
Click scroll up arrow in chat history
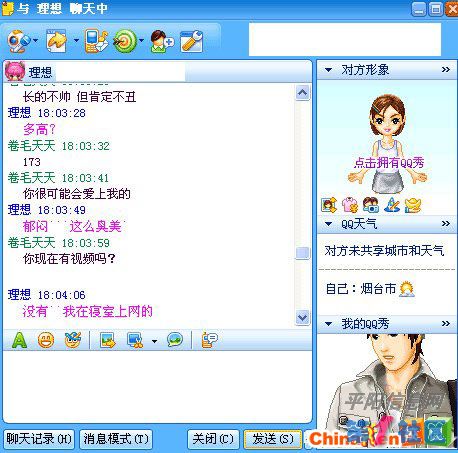(x=302, y=92)
